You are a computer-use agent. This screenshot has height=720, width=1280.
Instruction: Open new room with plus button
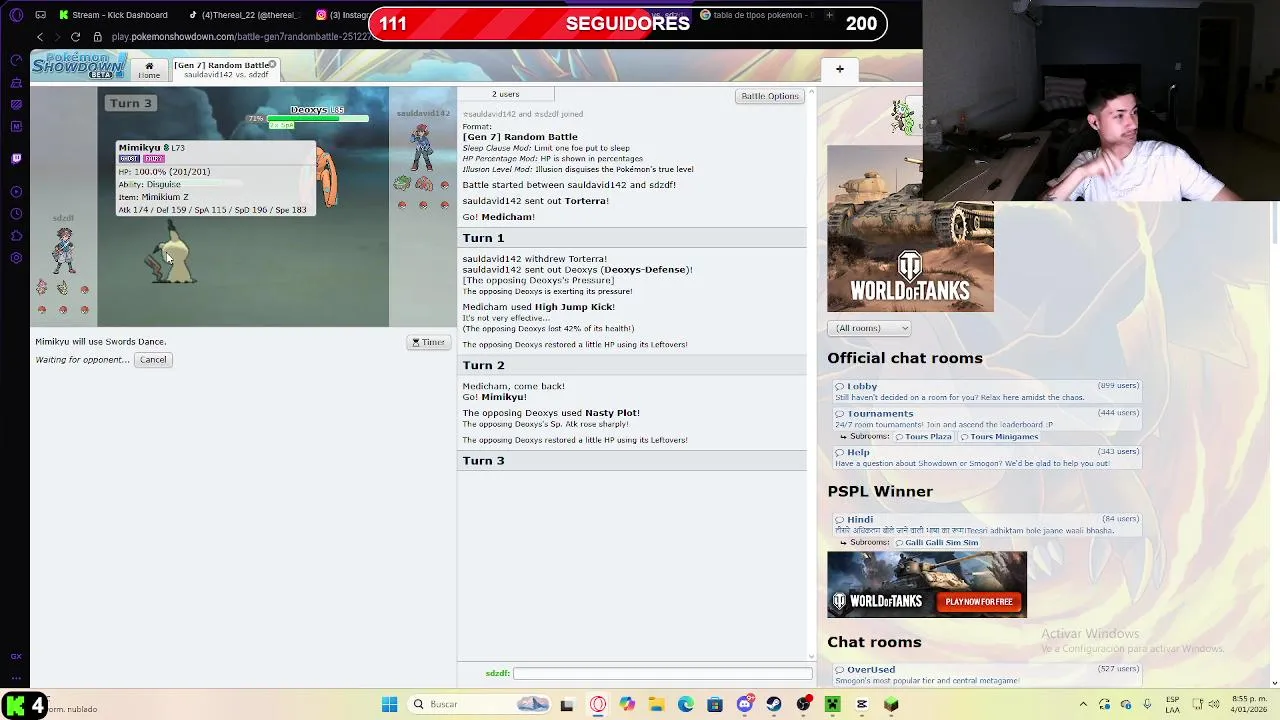(840, 69)
